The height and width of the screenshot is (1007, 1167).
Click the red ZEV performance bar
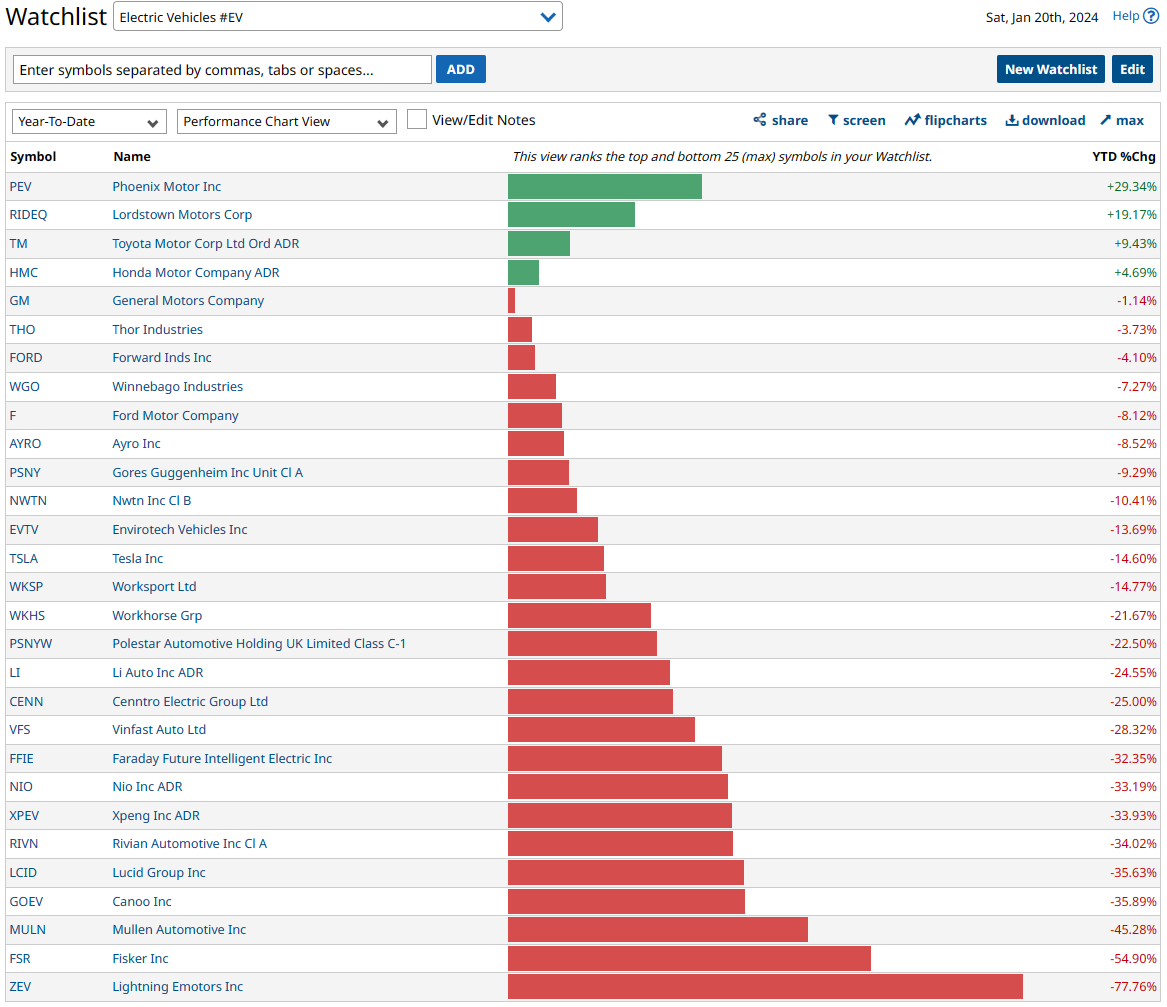(x=765, y=987)
